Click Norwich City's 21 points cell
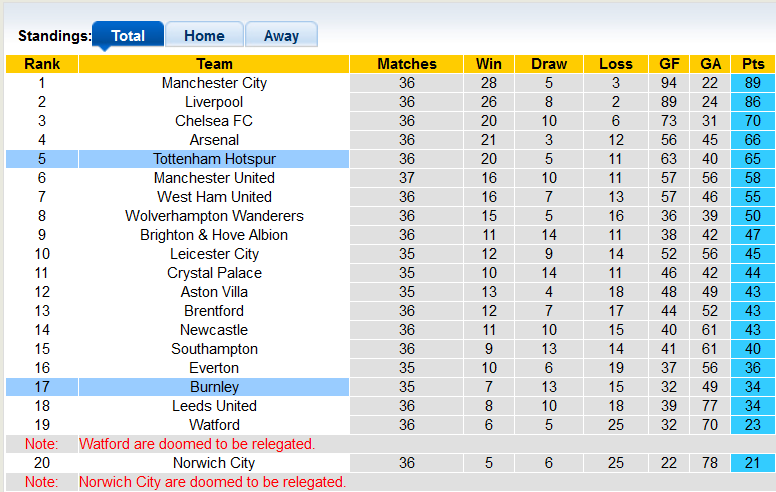The image size is (776, 492). coord(753,463)
